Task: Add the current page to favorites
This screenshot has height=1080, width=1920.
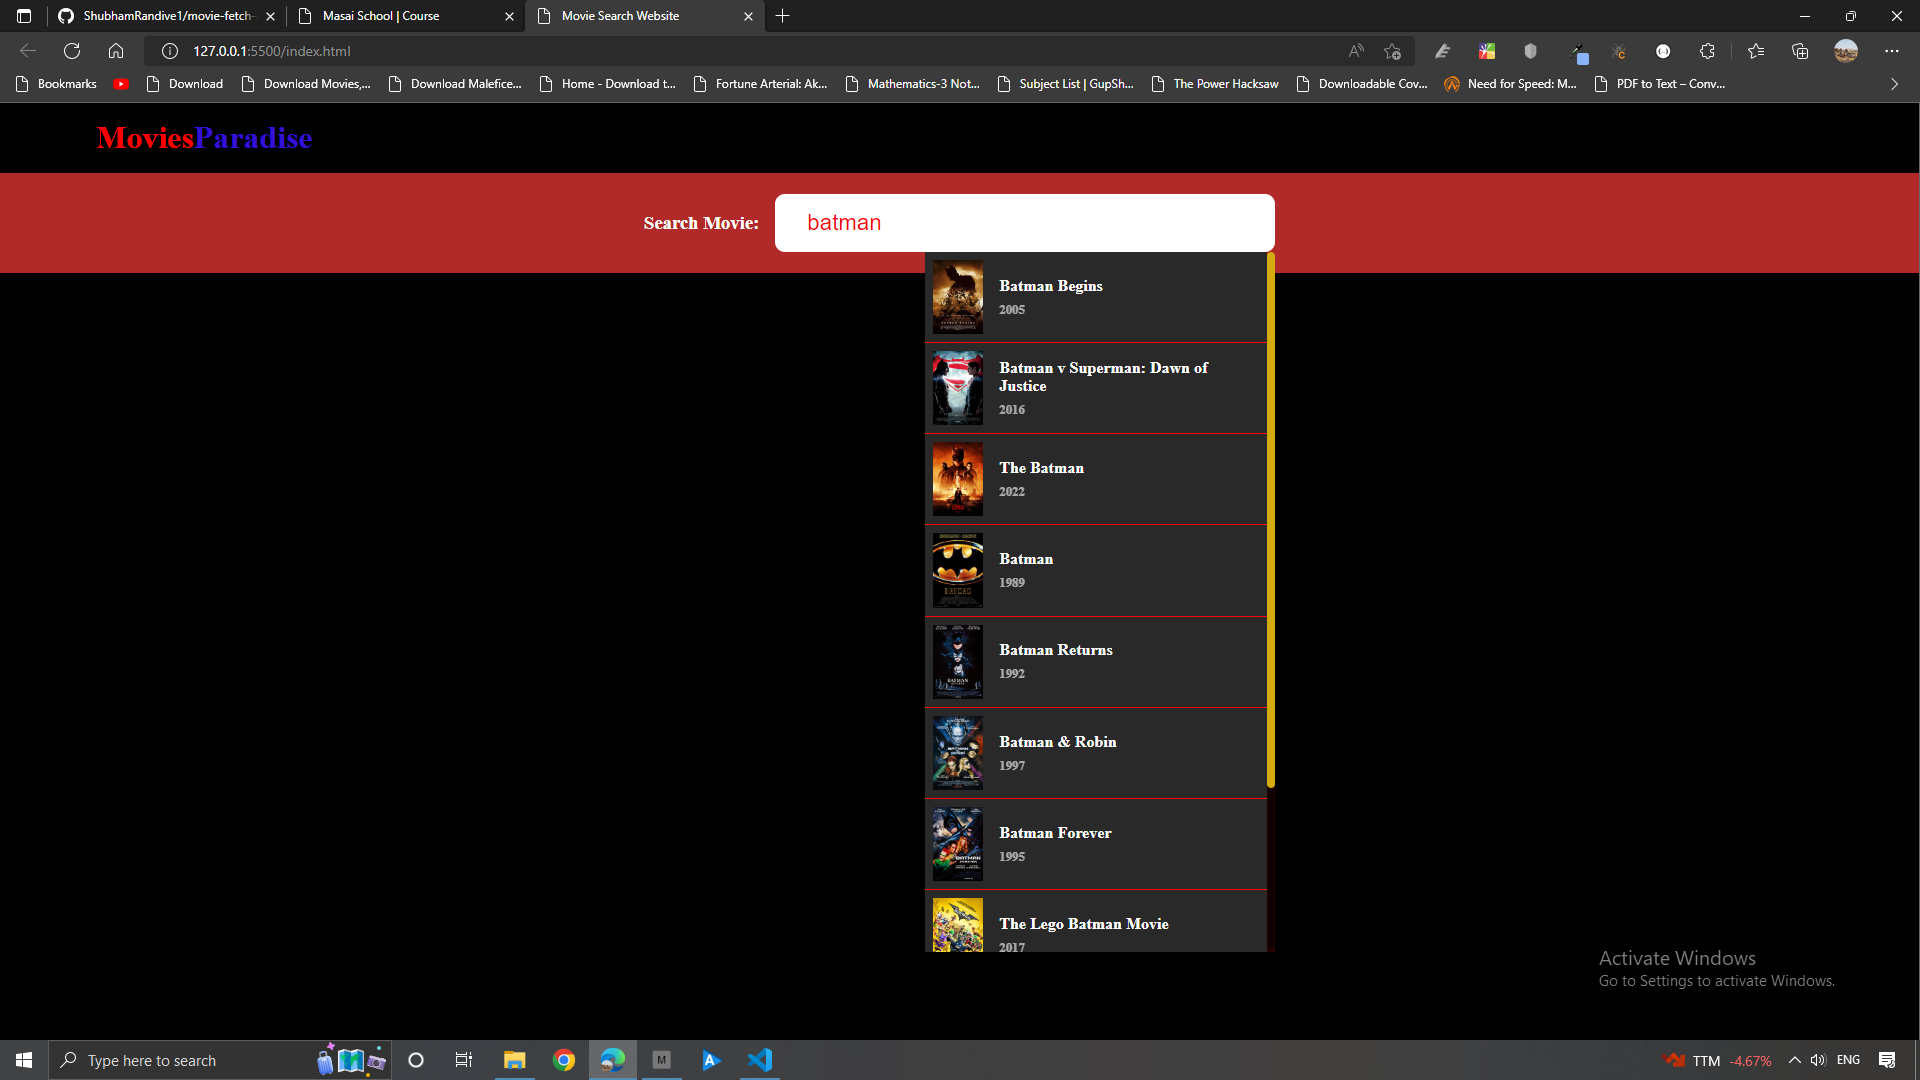Action: [1391, 51]
